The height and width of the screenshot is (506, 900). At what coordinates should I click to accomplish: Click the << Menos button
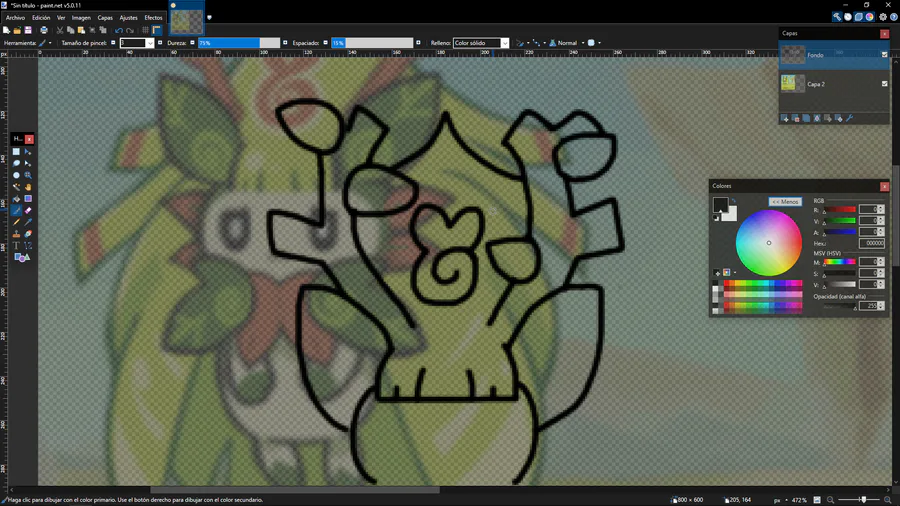click(x=785, y=202)
